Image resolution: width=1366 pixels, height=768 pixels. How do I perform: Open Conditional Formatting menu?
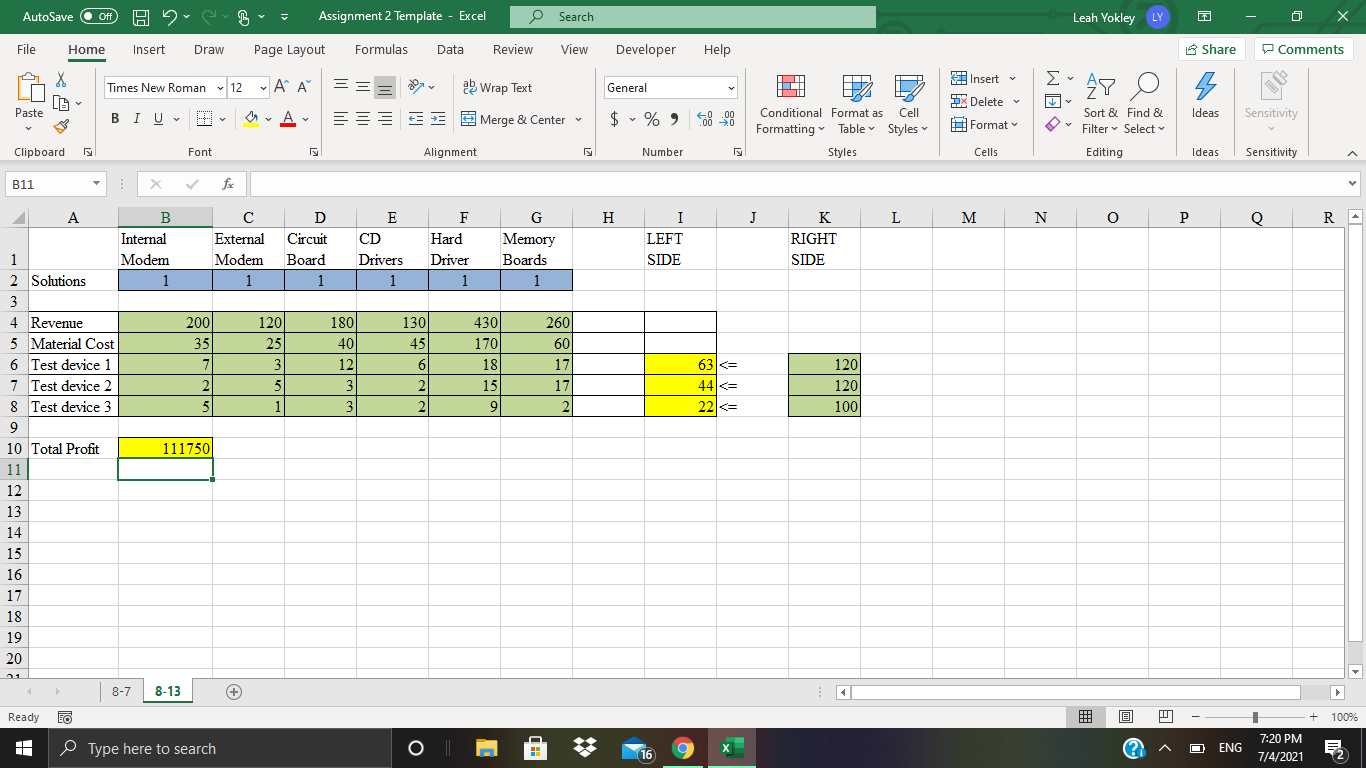pyautogui.click(x=790, y=105)
